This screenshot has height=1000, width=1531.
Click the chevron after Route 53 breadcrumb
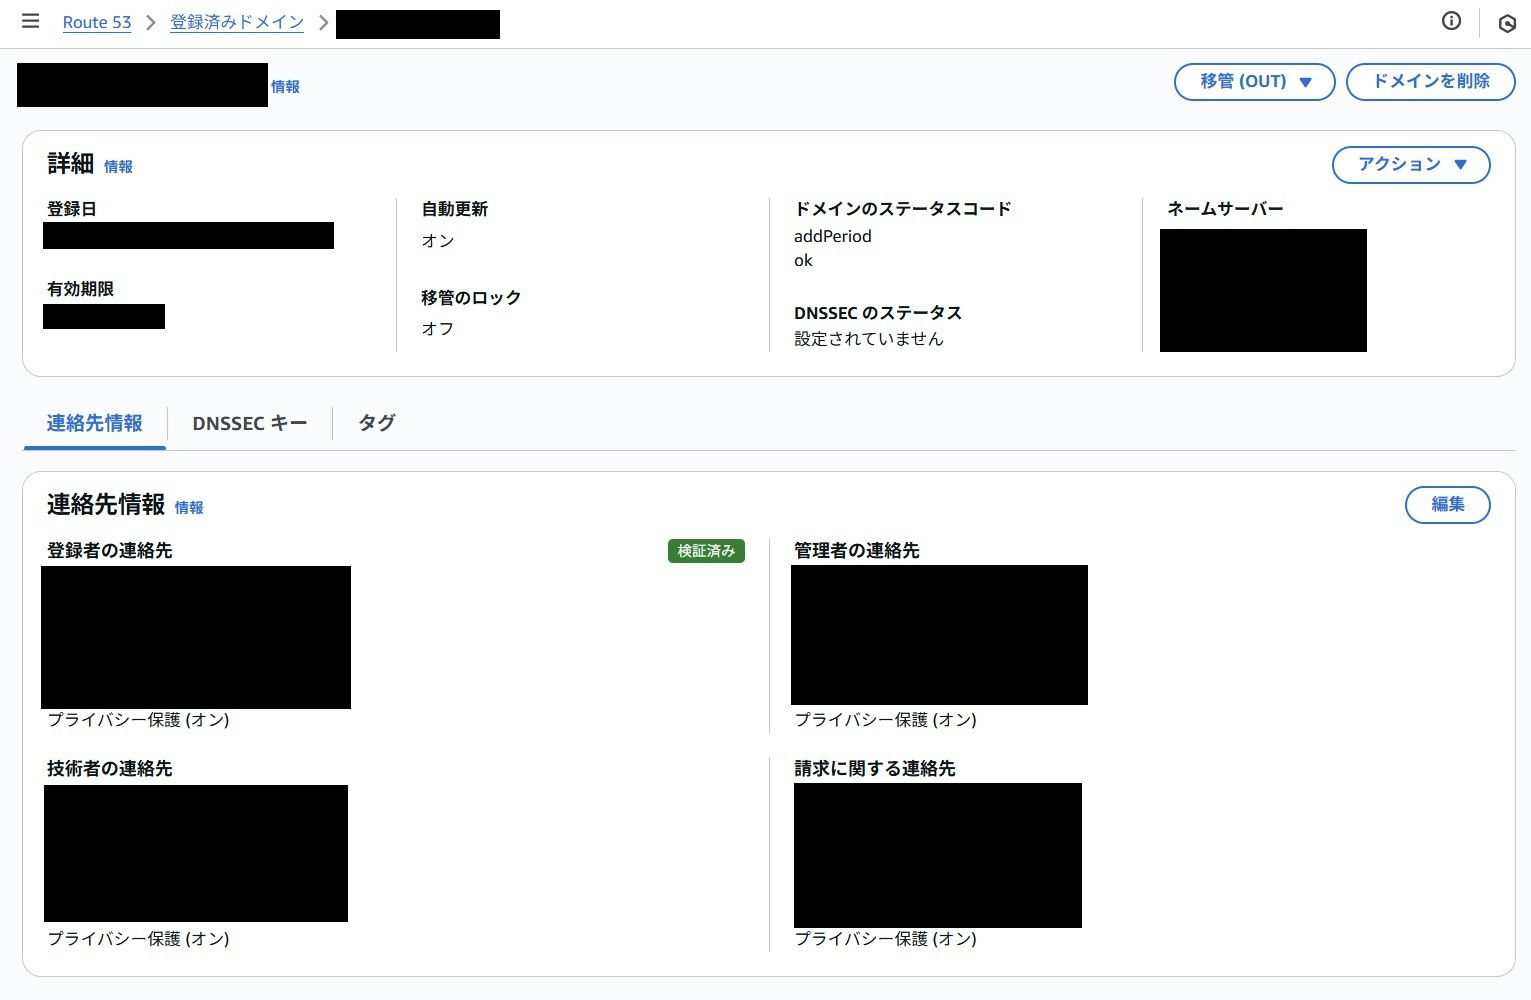point(151,22)
